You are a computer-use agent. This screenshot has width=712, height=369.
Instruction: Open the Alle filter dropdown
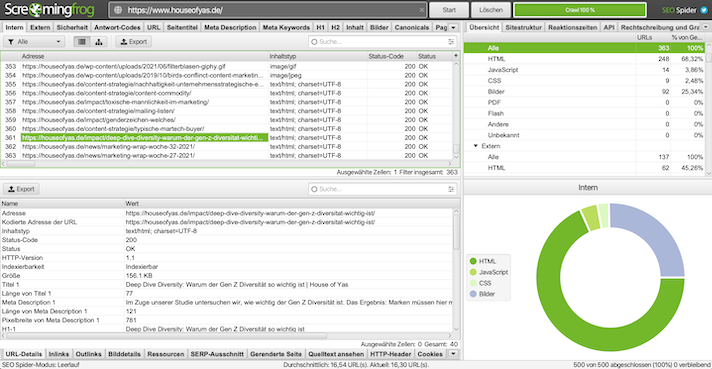click(34, 42)
